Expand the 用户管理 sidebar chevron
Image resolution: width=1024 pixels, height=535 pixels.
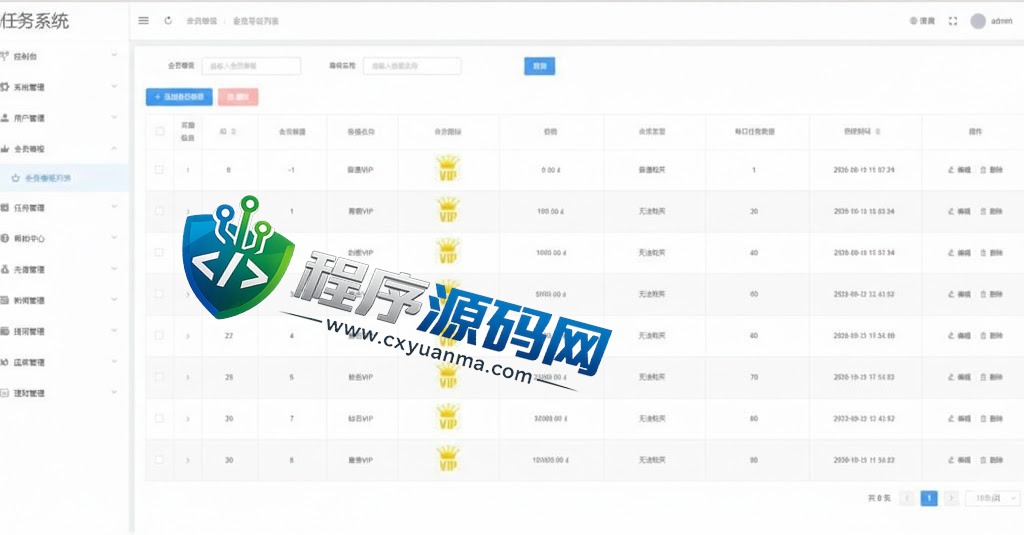pyautogui.click(x=114, y=117)
